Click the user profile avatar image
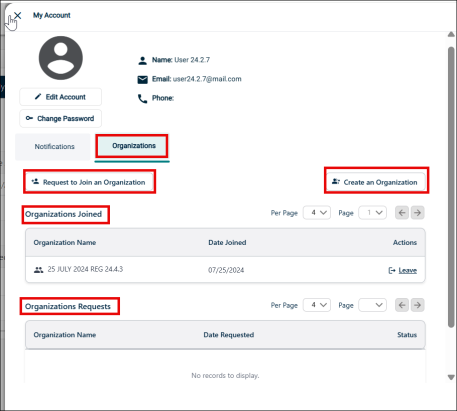This screenshot has height=411, width=457. pyautogui.click(x=61, y=58)
